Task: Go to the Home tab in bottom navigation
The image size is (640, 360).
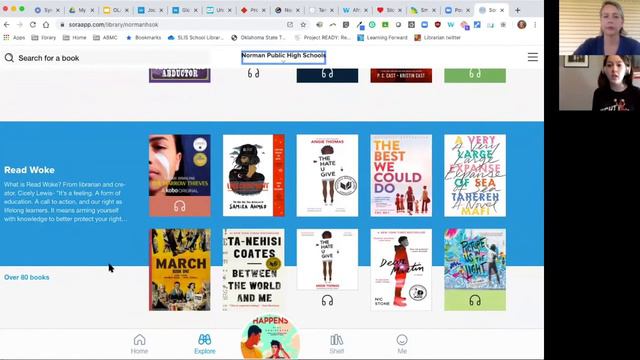Action: click(139, 344)
